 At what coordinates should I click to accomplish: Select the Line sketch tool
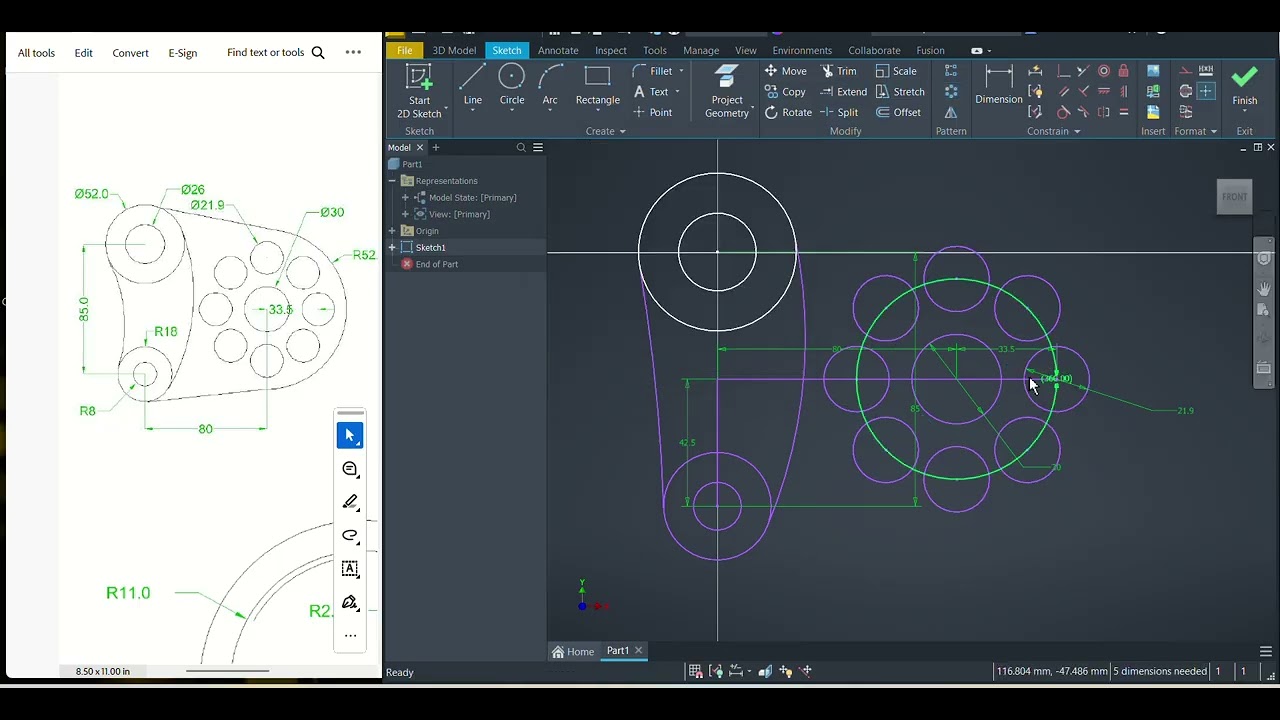pos(472,85)
